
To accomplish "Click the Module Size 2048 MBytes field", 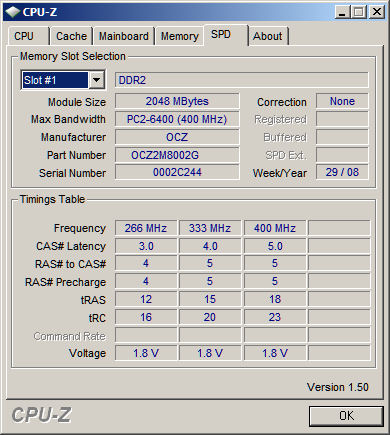I will 177,101.
